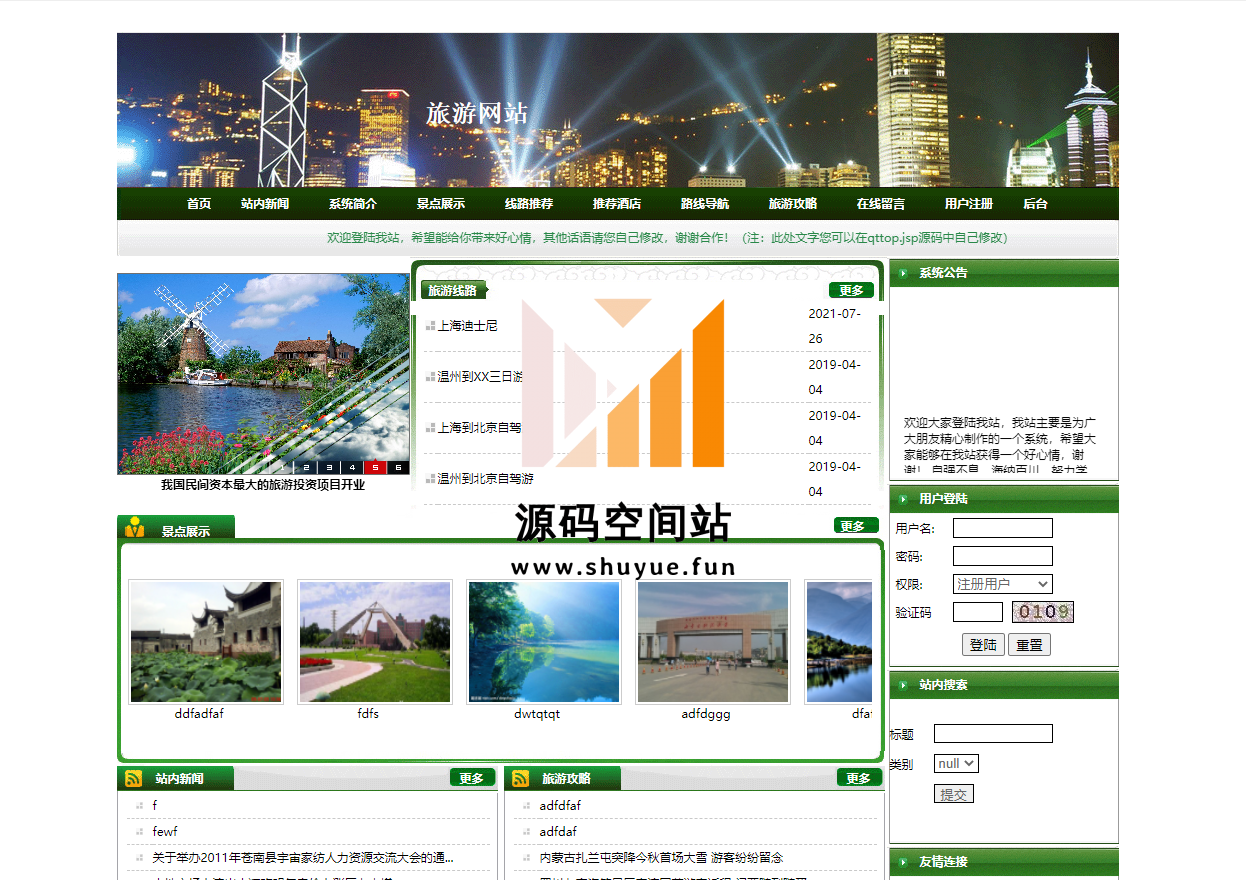Click the dwtqtqt caption text
This screenshot has width=1246, height=880.
coord(537,714)
